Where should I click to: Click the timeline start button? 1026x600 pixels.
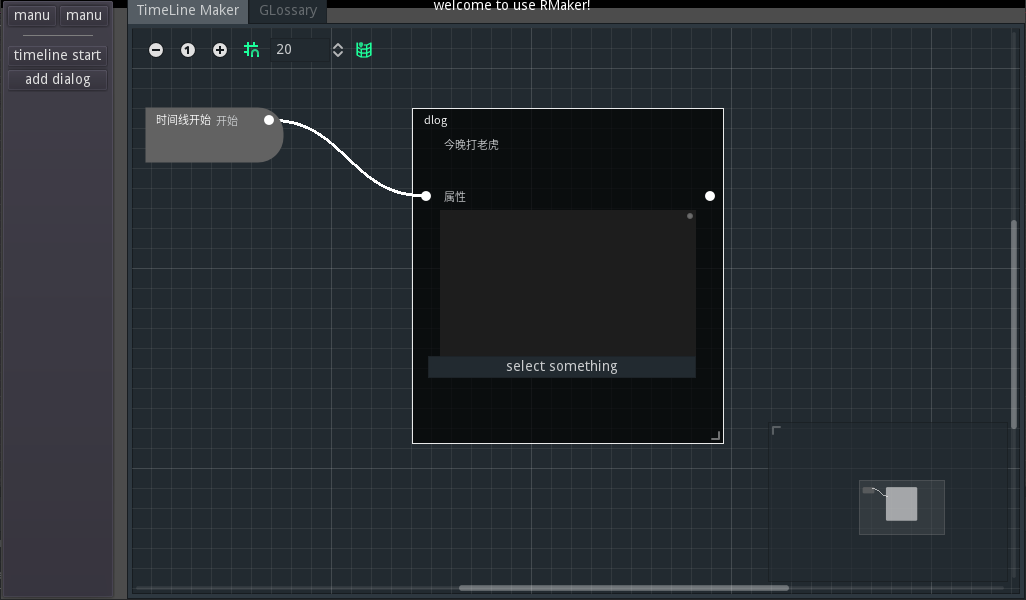point(58,55)
